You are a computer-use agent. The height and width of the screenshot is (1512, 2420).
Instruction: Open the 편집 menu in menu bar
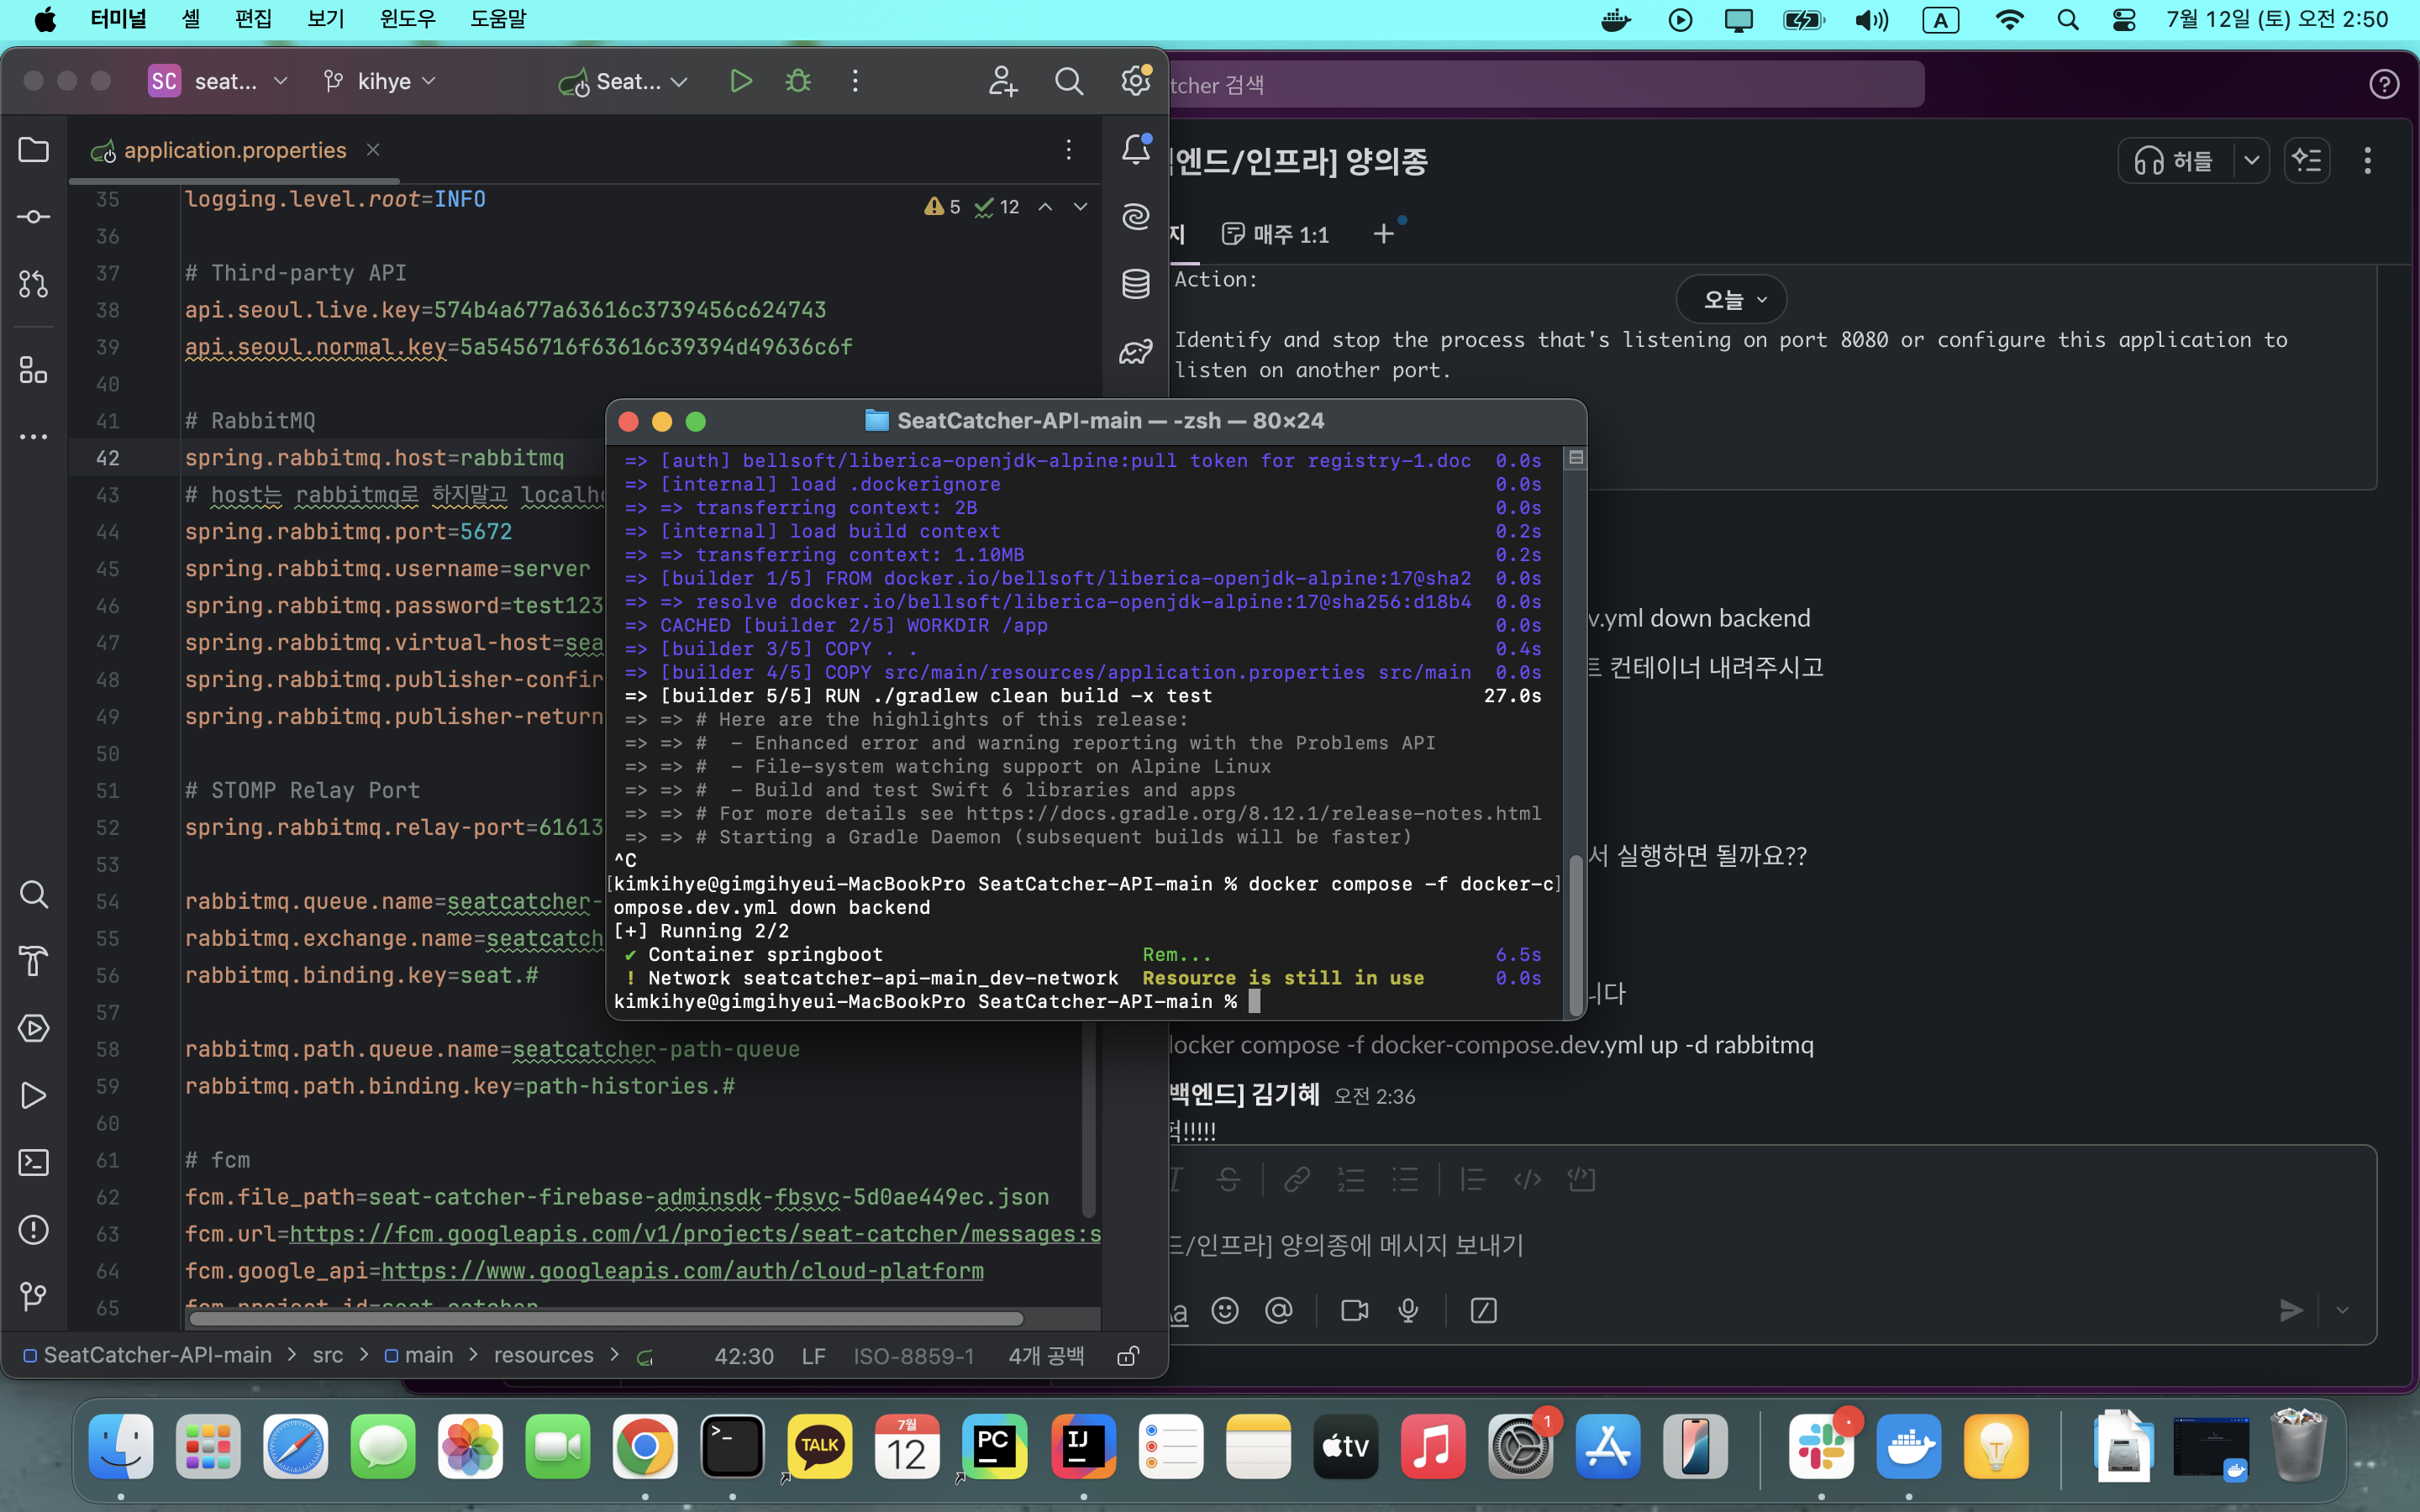click(x=253, y=19)
